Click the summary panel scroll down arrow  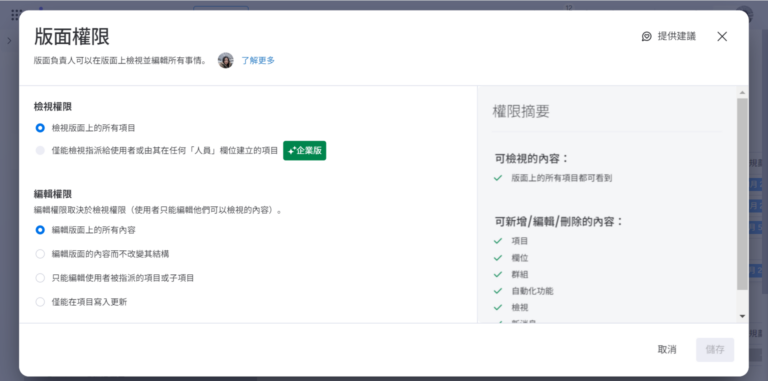(x=743, y=316)
